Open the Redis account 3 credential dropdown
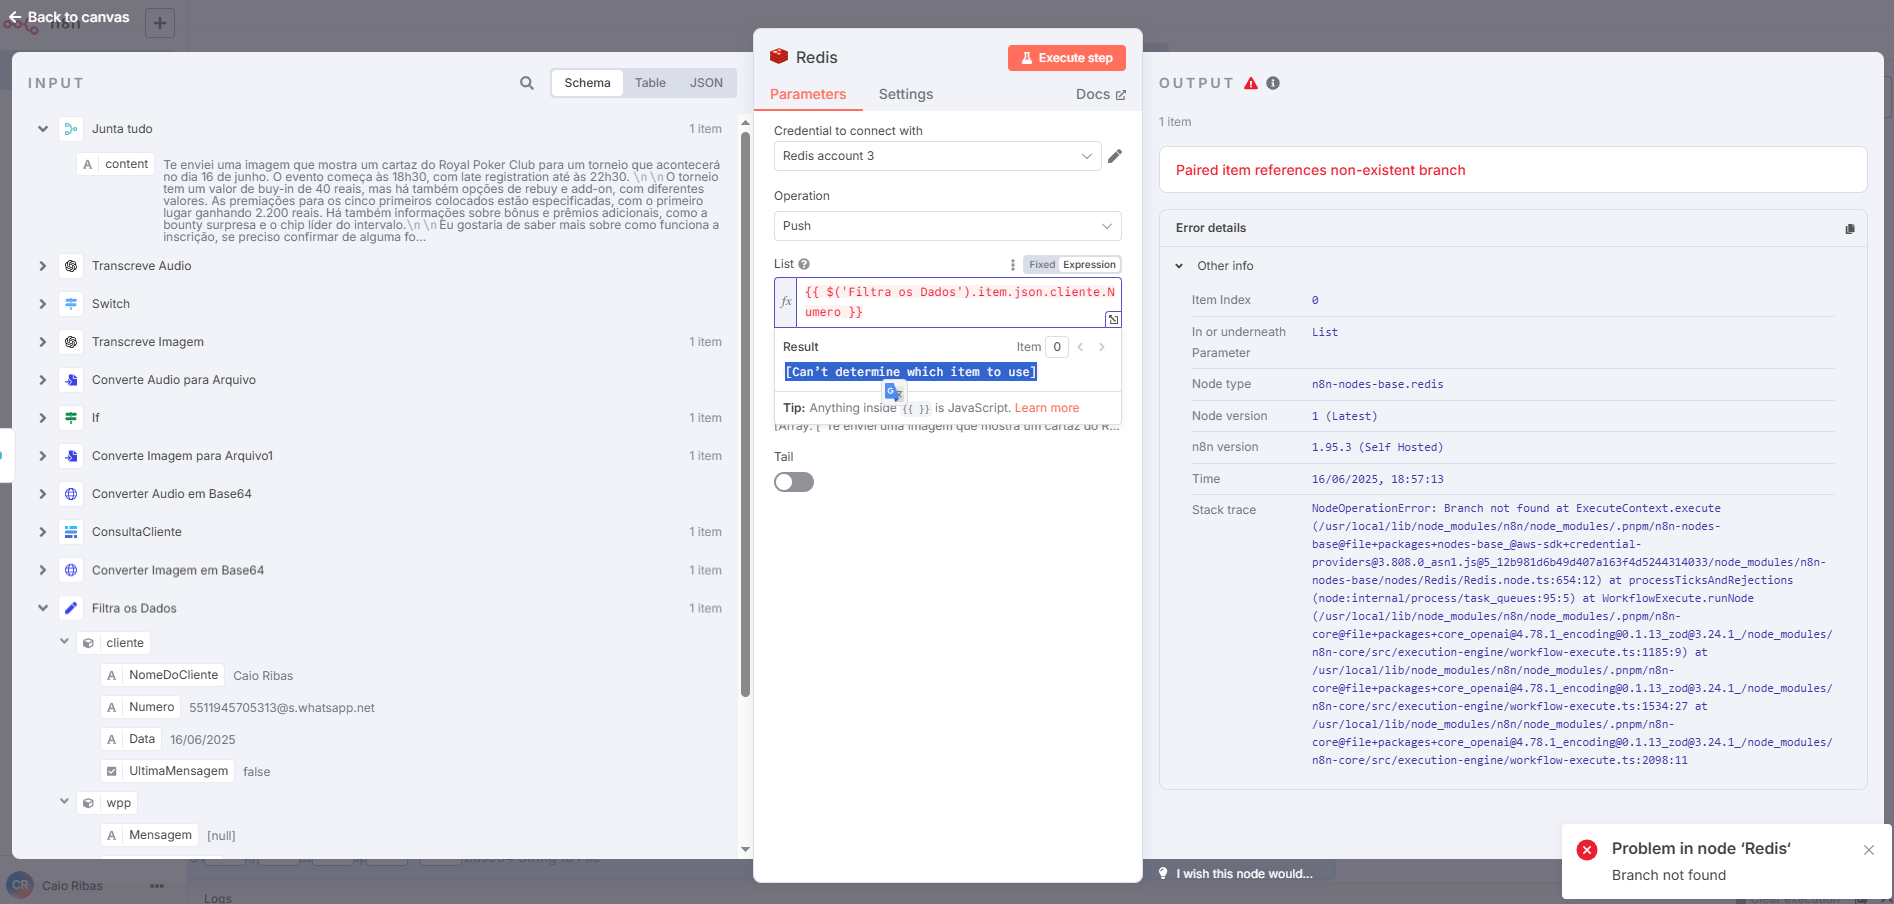The image size is (1894, 904). click(938, 156)
